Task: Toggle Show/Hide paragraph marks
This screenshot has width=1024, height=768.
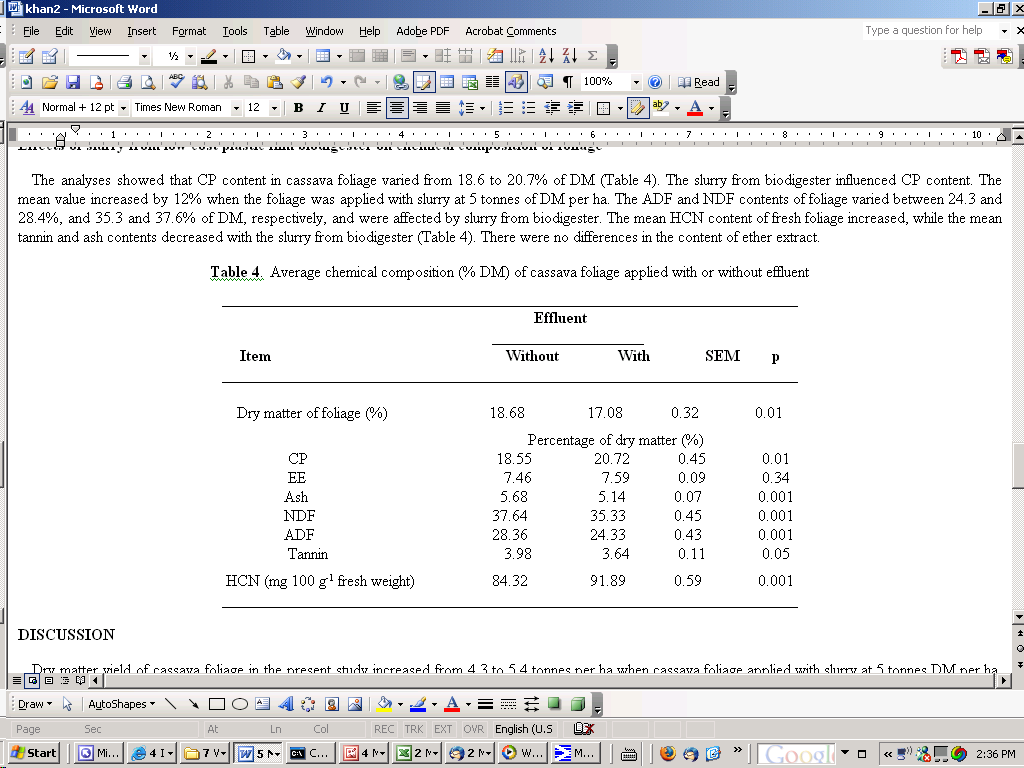Action: click(x=568, y=82)
